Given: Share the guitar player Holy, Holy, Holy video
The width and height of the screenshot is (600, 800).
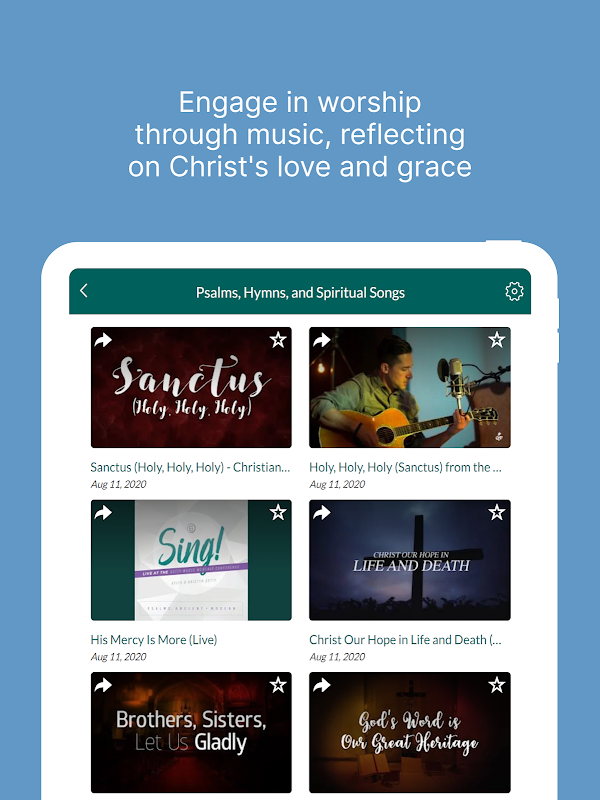Looking at the screenshot, I should (x=321, y=340).
